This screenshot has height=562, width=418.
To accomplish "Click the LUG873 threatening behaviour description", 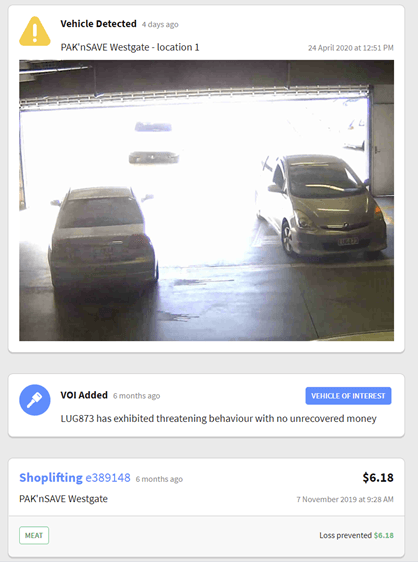I will 218,419.
